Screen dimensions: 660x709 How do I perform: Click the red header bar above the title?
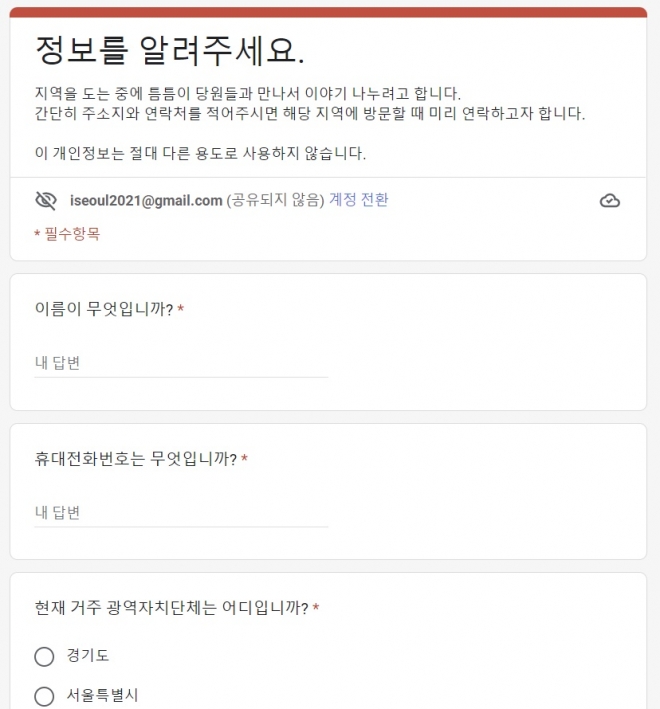[x=329, y=12]
